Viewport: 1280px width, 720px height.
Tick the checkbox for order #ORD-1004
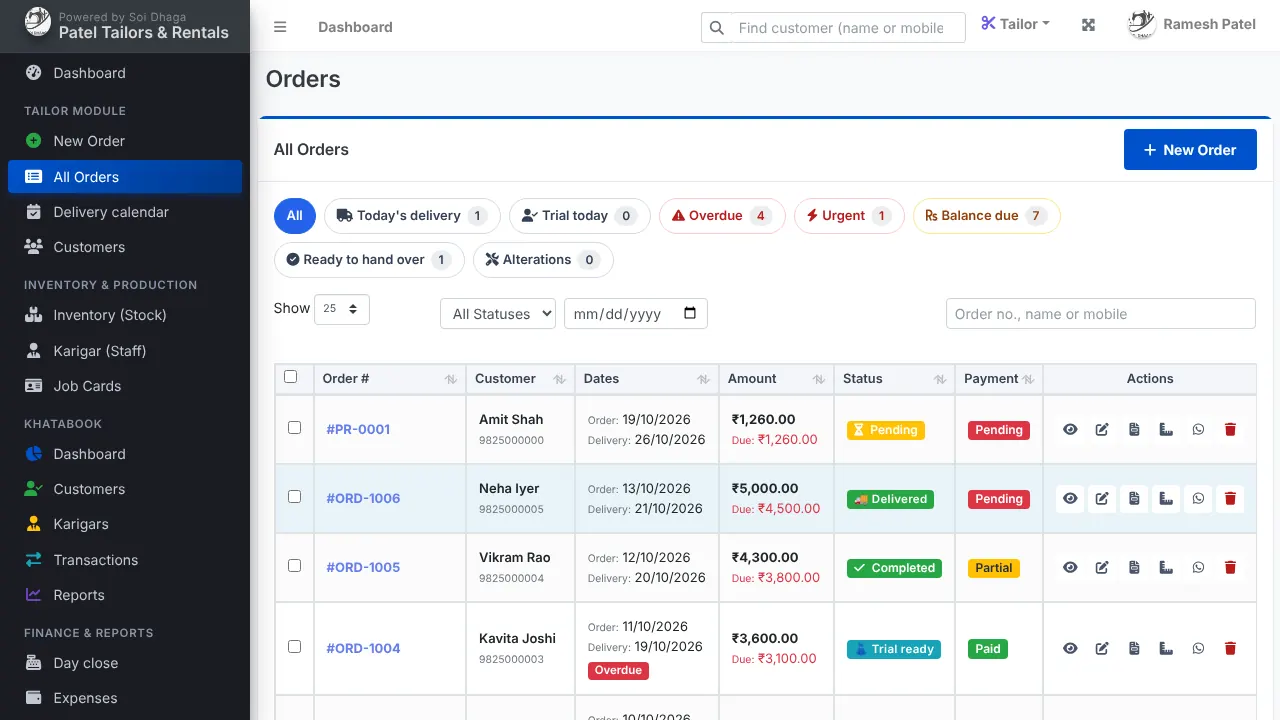[294, 646]
